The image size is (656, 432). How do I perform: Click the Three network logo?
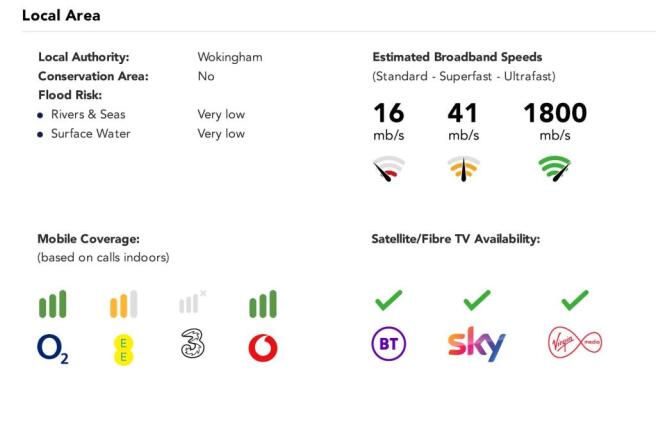click(x=190, y=345)
